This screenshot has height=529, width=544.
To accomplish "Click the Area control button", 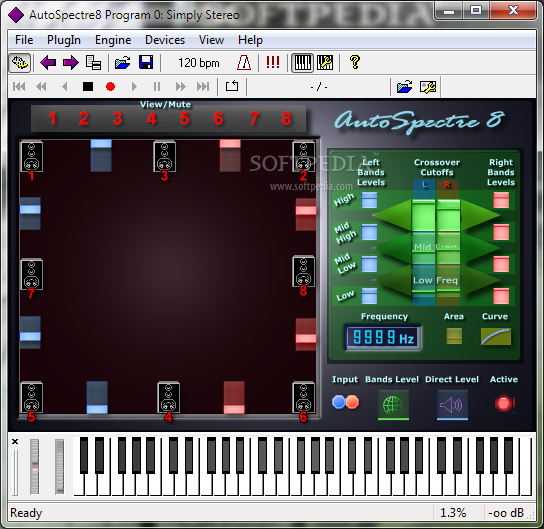I will (454, 336).
